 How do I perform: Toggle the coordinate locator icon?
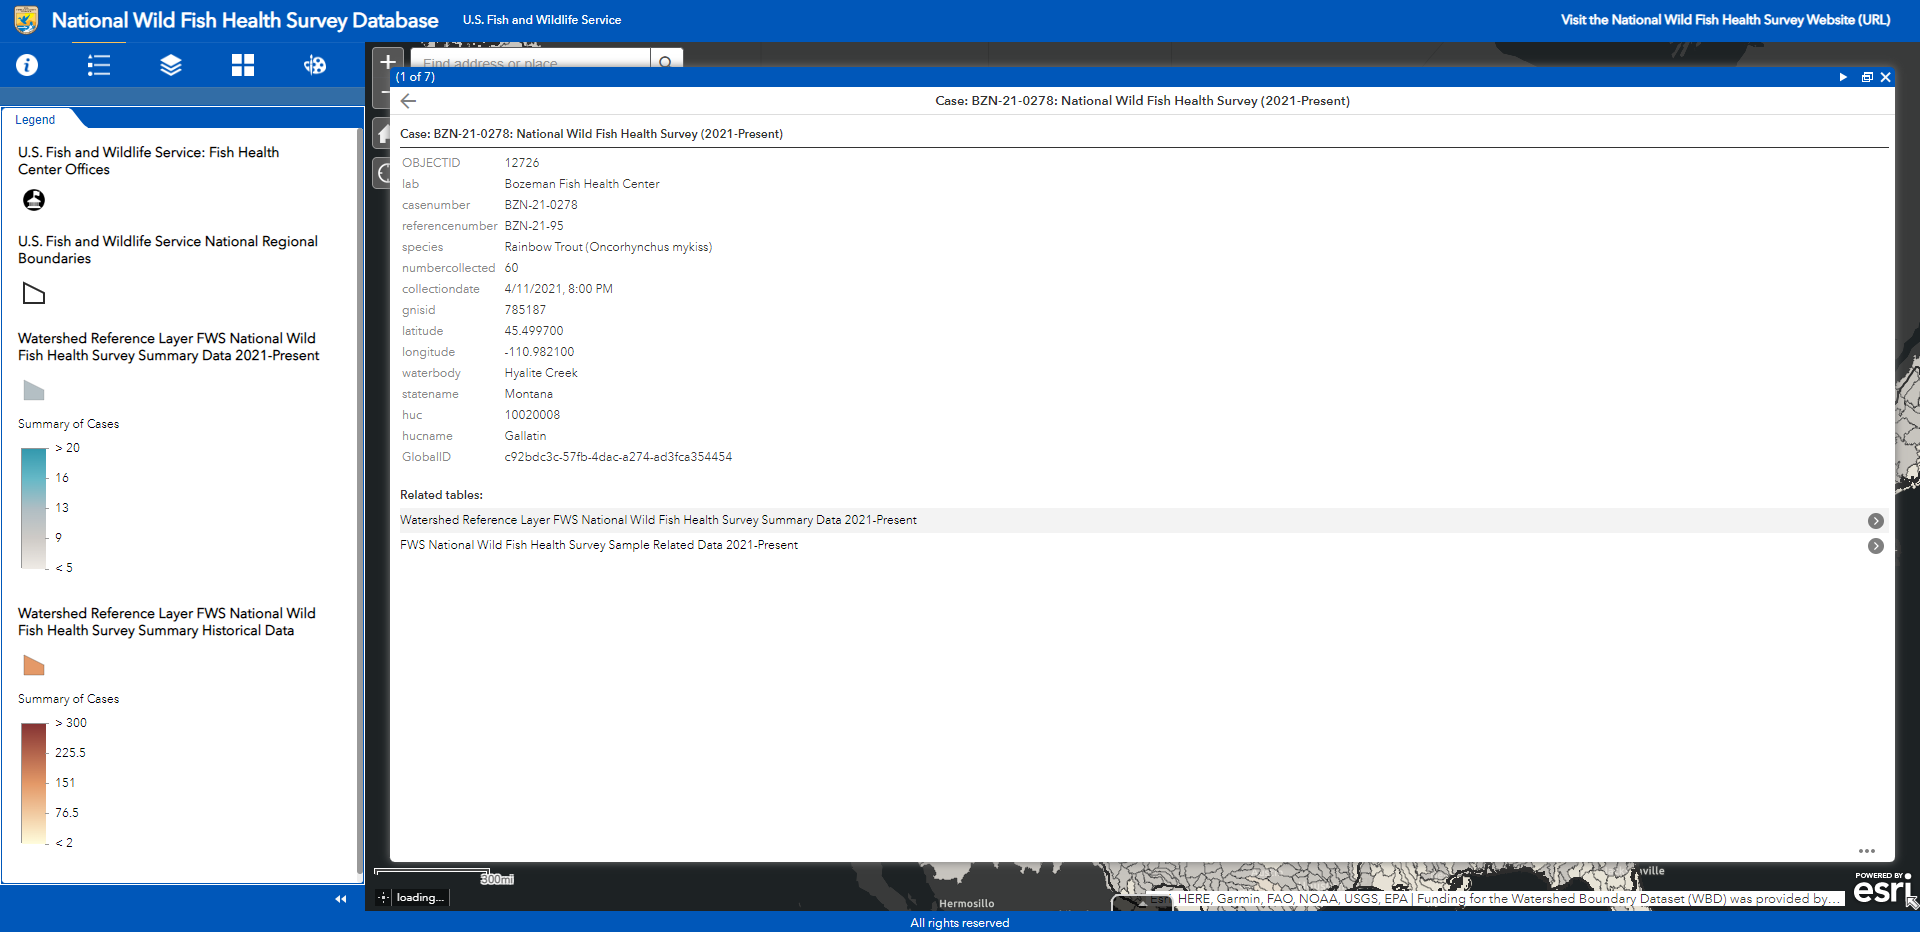383,898
